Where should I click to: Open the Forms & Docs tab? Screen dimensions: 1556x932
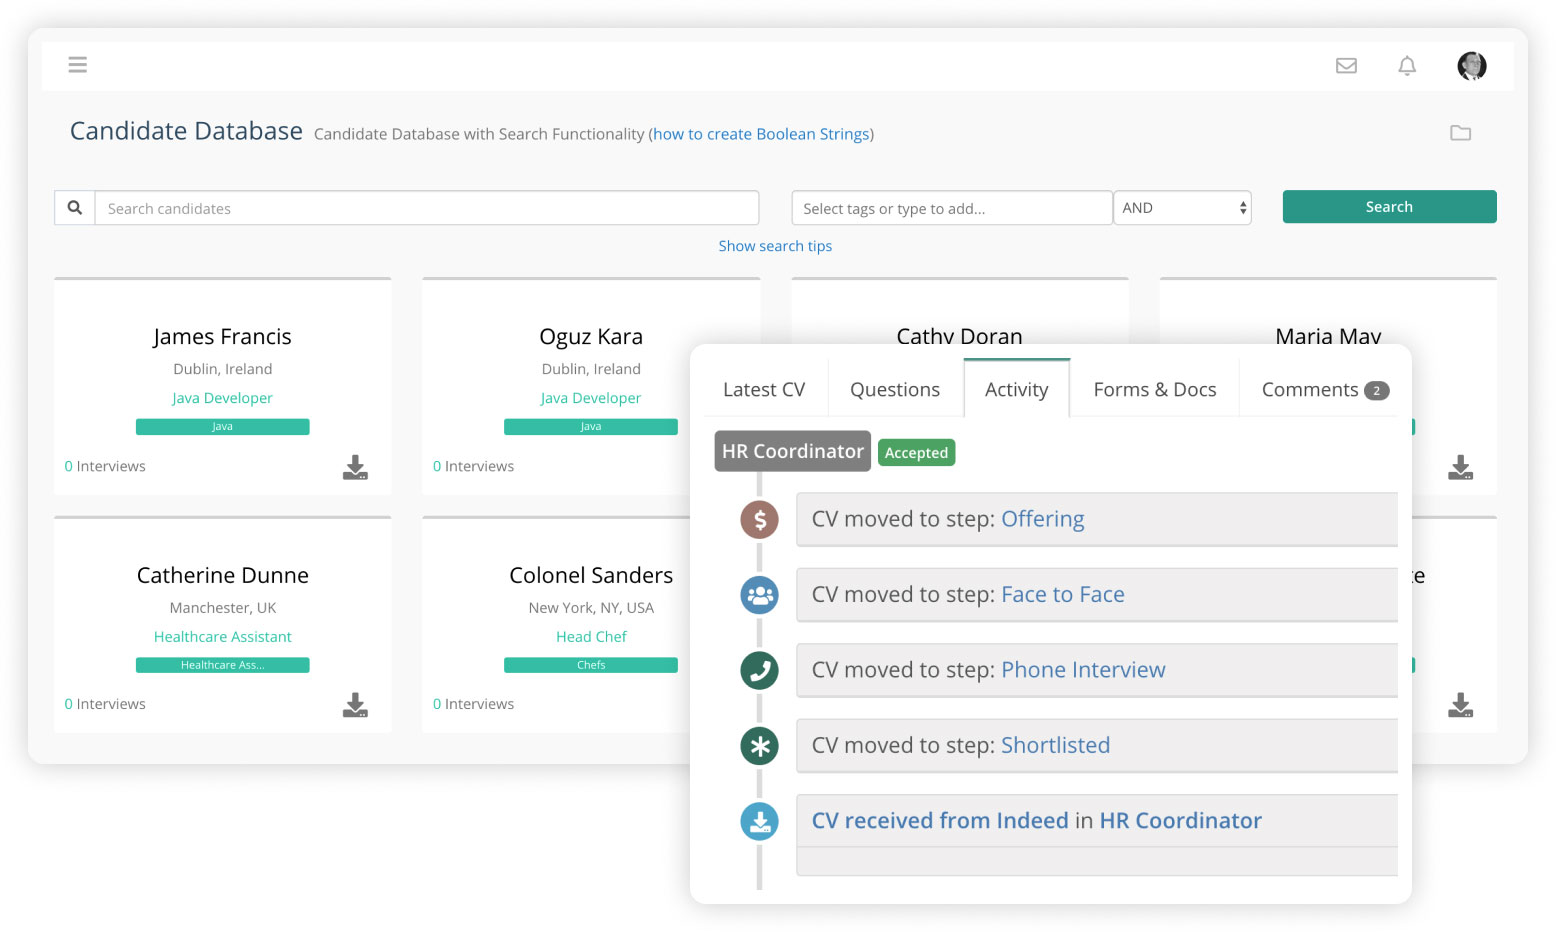[x=1155, y=389]
